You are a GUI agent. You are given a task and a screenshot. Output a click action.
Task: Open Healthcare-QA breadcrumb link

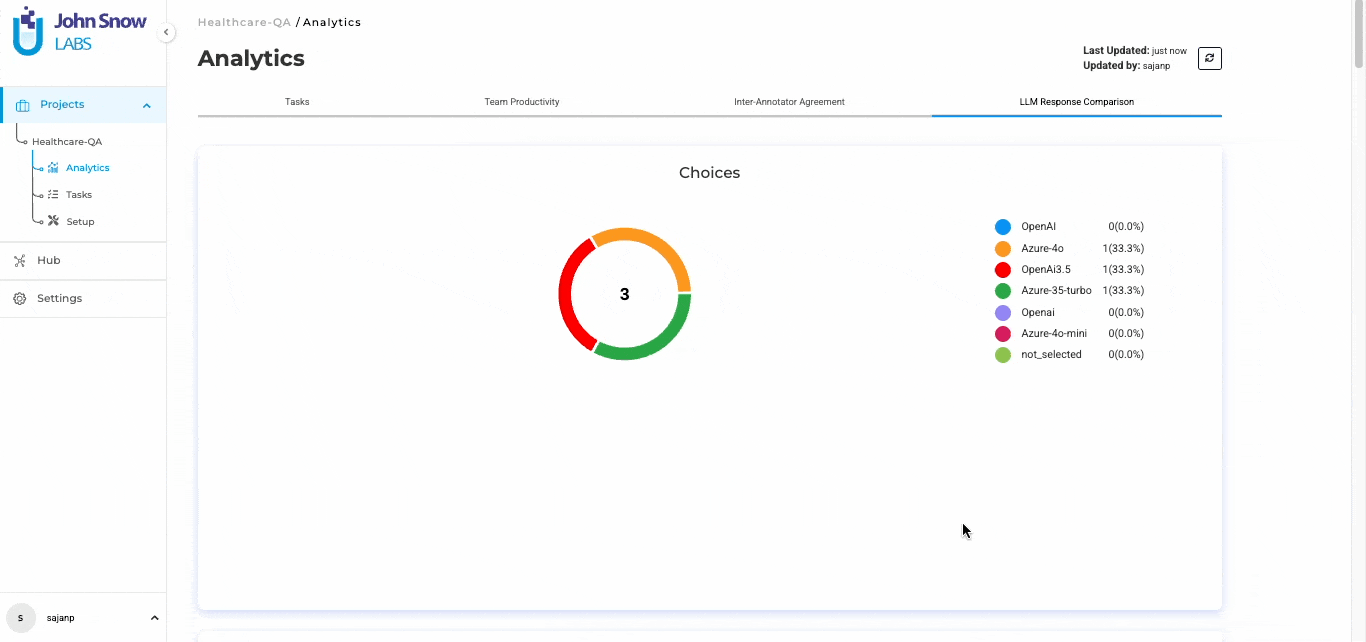(244, 22)
